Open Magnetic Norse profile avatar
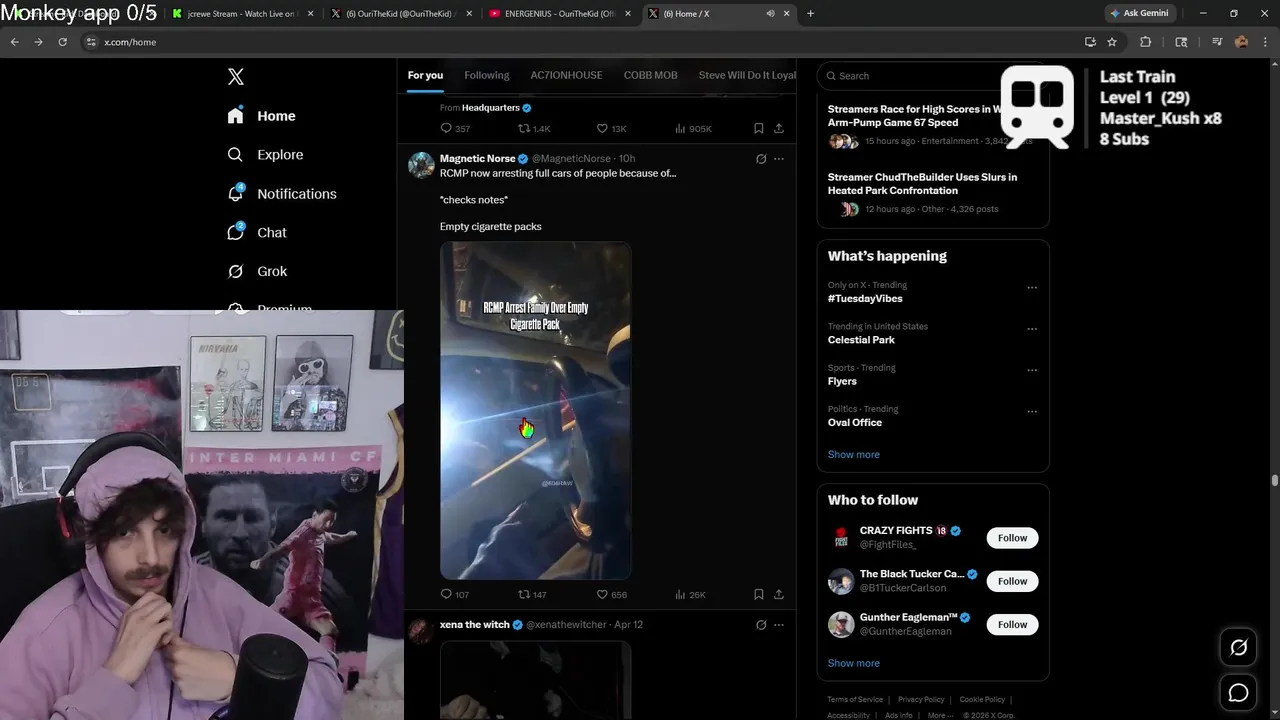1280x720 pixels. pos(421,165)
